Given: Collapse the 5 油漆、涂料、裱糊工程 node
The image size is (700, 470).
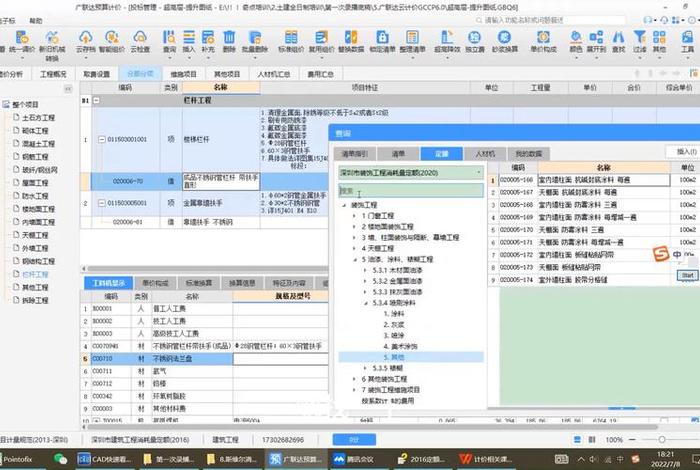Looking at the screenshot, I should click(355, 259).
